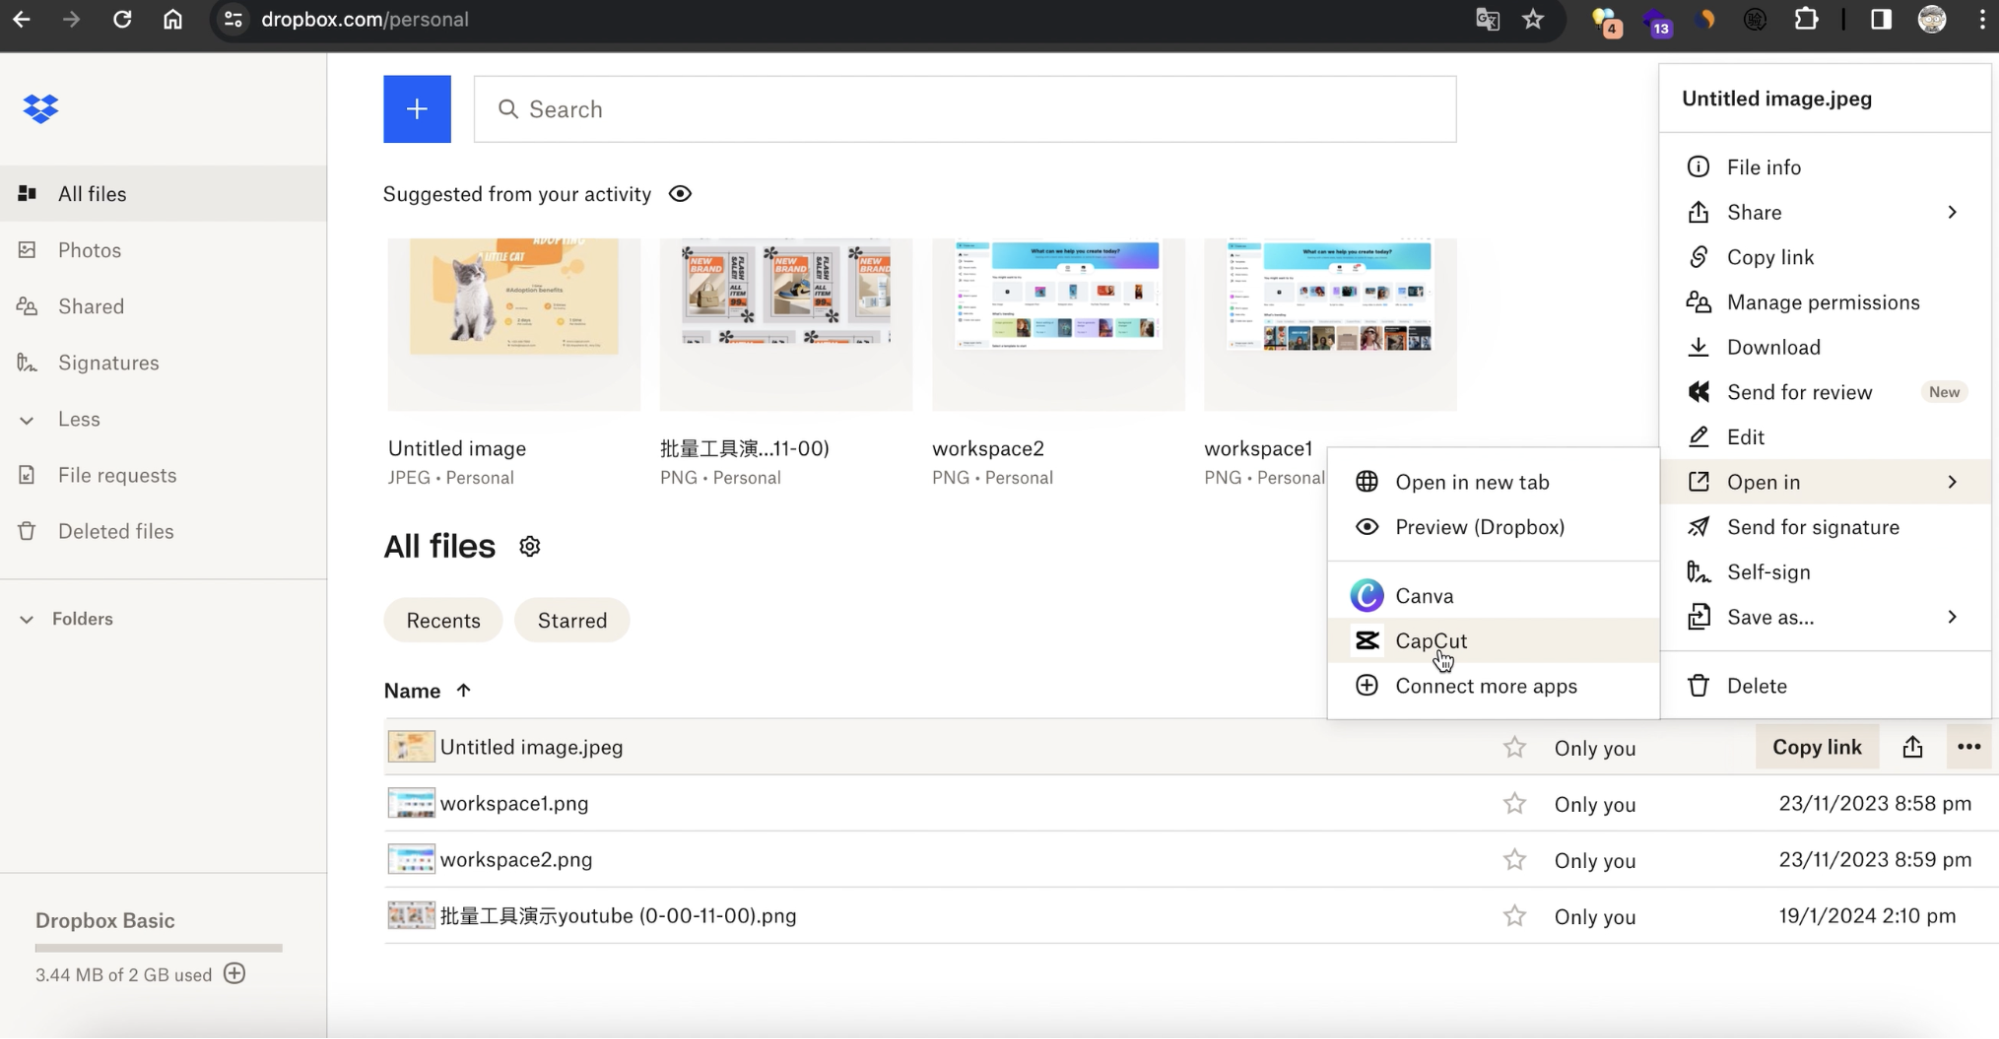
Task: Star workspace1.png as a favorite
Action: click(1514, 803)
